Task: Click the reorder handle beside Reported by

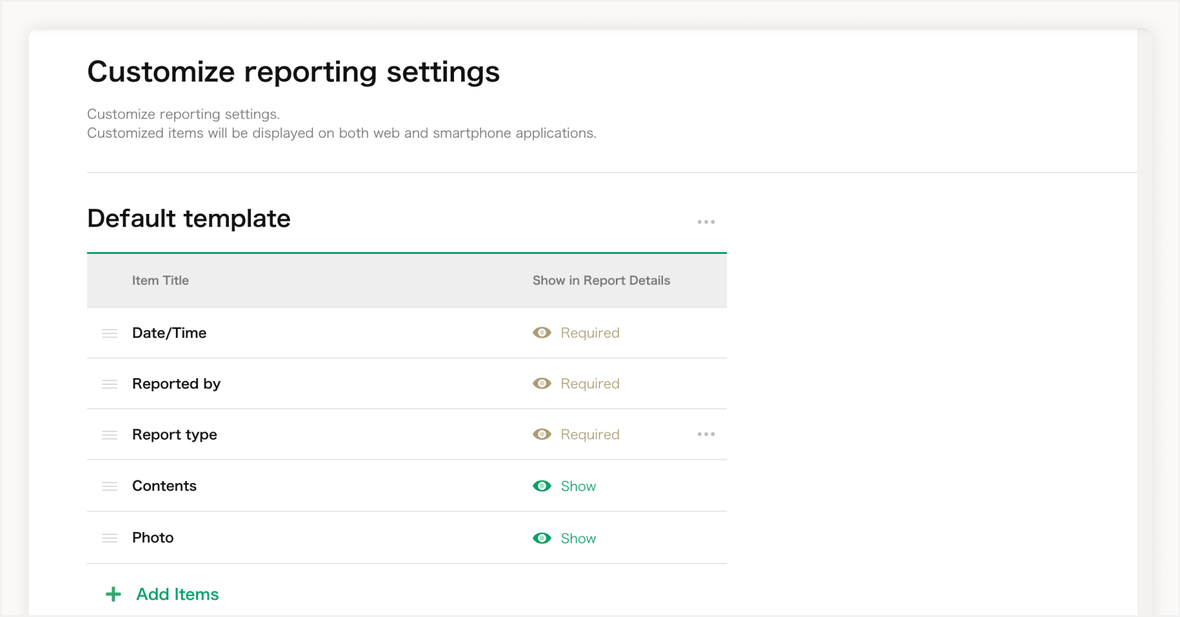Action: click(110, 384)
